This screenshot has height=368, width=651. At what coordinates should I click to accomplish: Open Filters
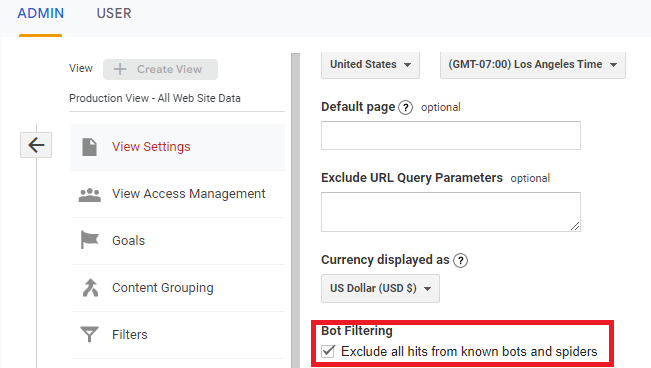[x=178, y=335]
